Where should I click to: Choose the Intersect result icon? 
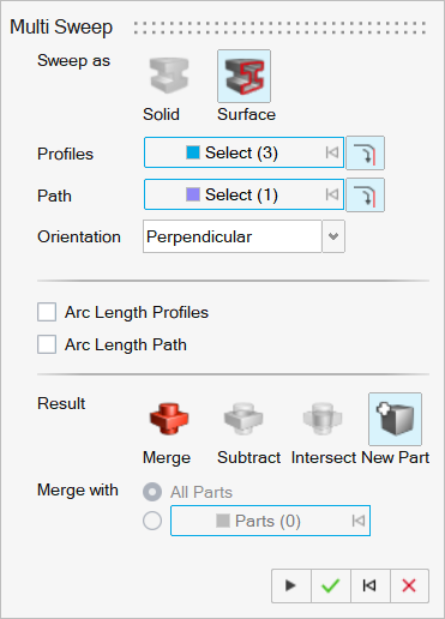[x=322, y=419]
